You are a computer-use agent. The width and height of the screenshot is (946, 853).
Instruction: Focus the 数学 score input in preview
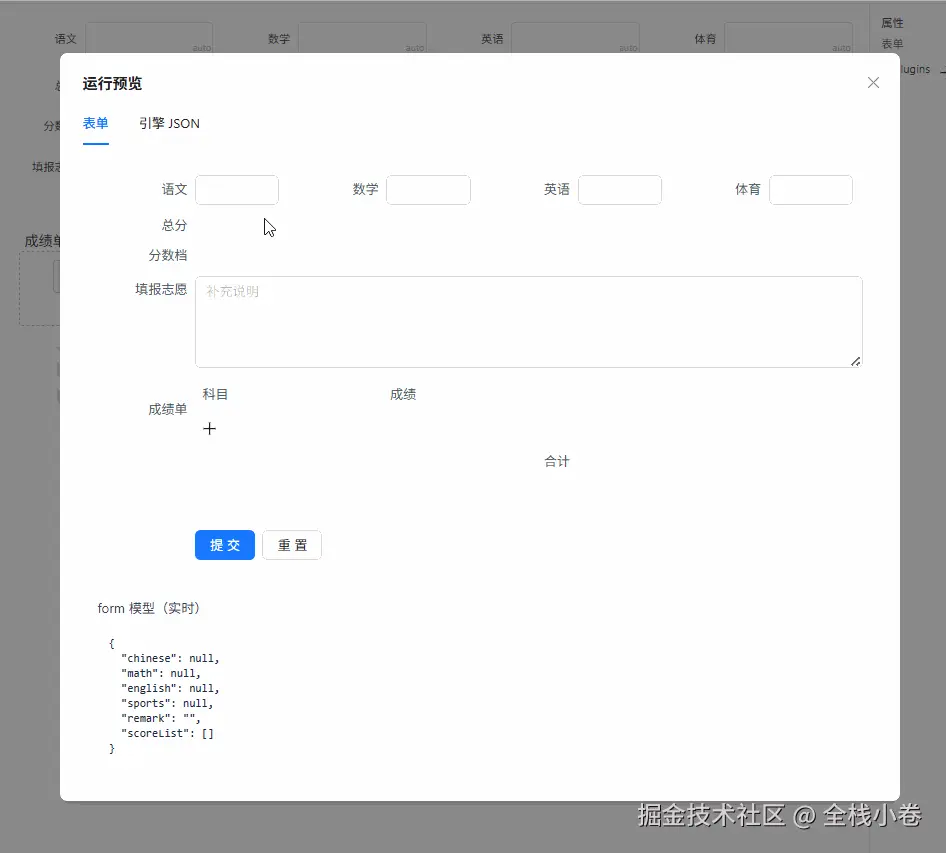[428, 189]
